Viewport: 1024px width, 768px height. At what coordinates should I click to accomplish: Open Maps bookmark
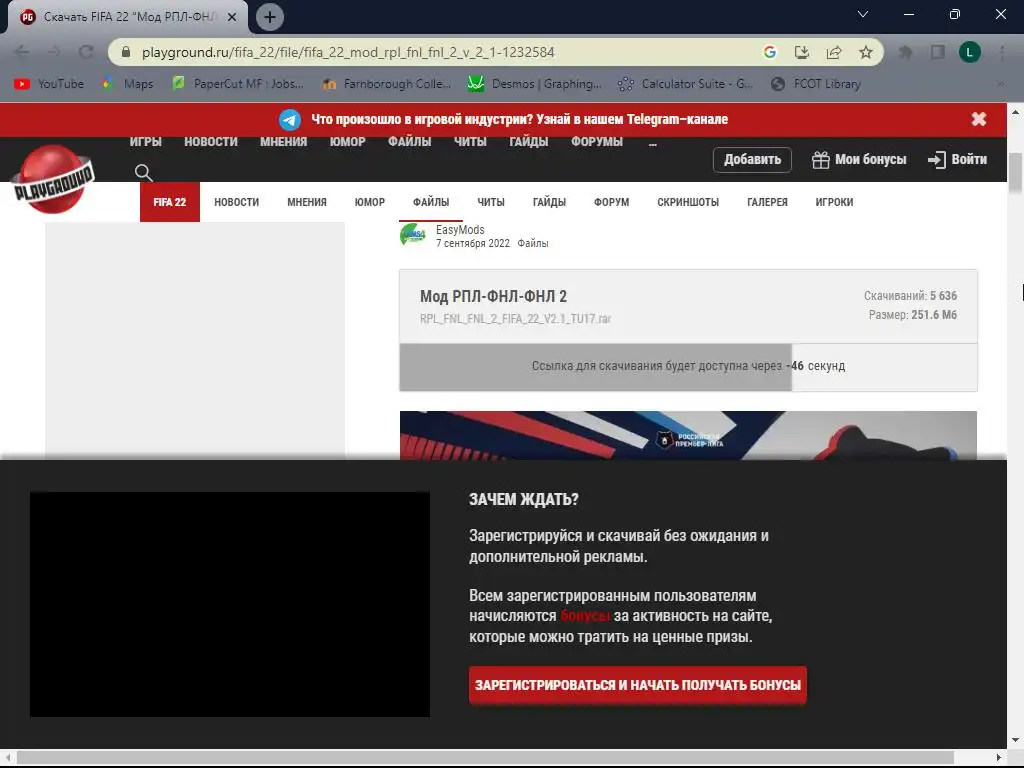(127, 84)
